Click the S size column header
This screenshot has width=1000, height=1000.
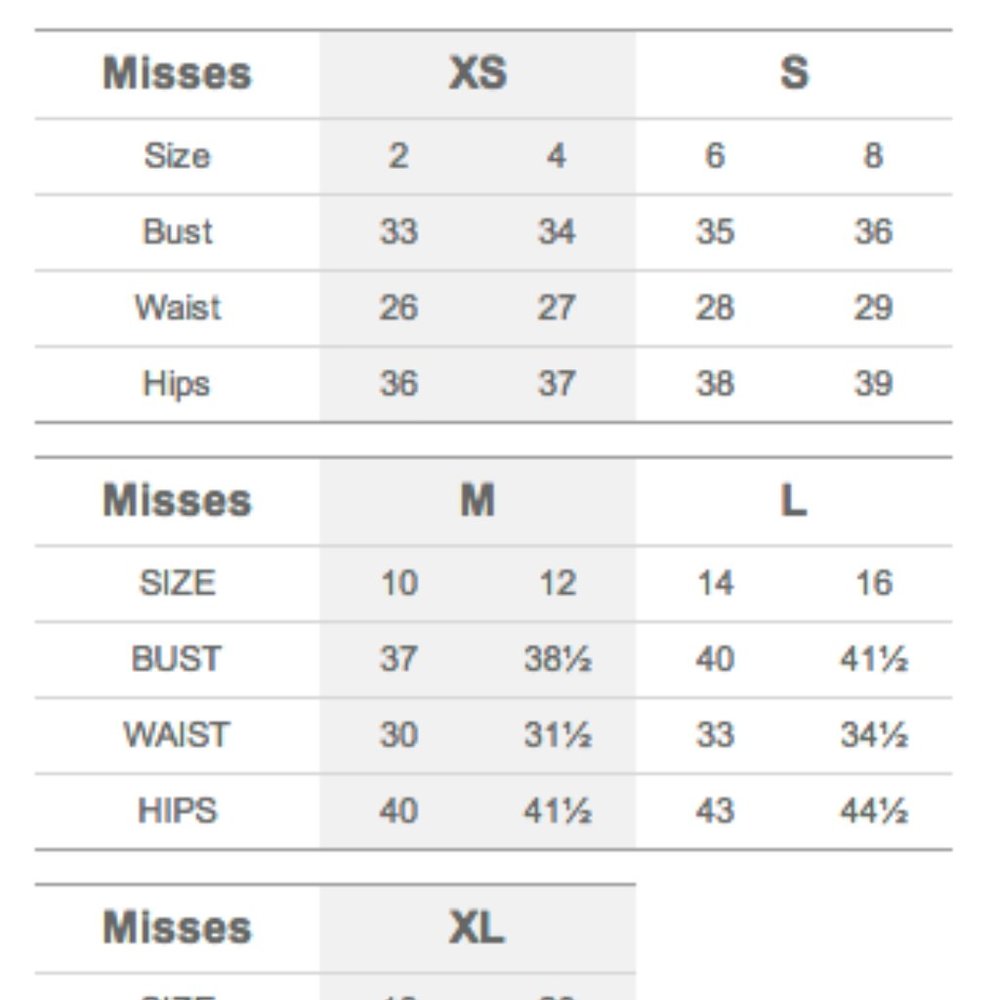coord(793,74)
